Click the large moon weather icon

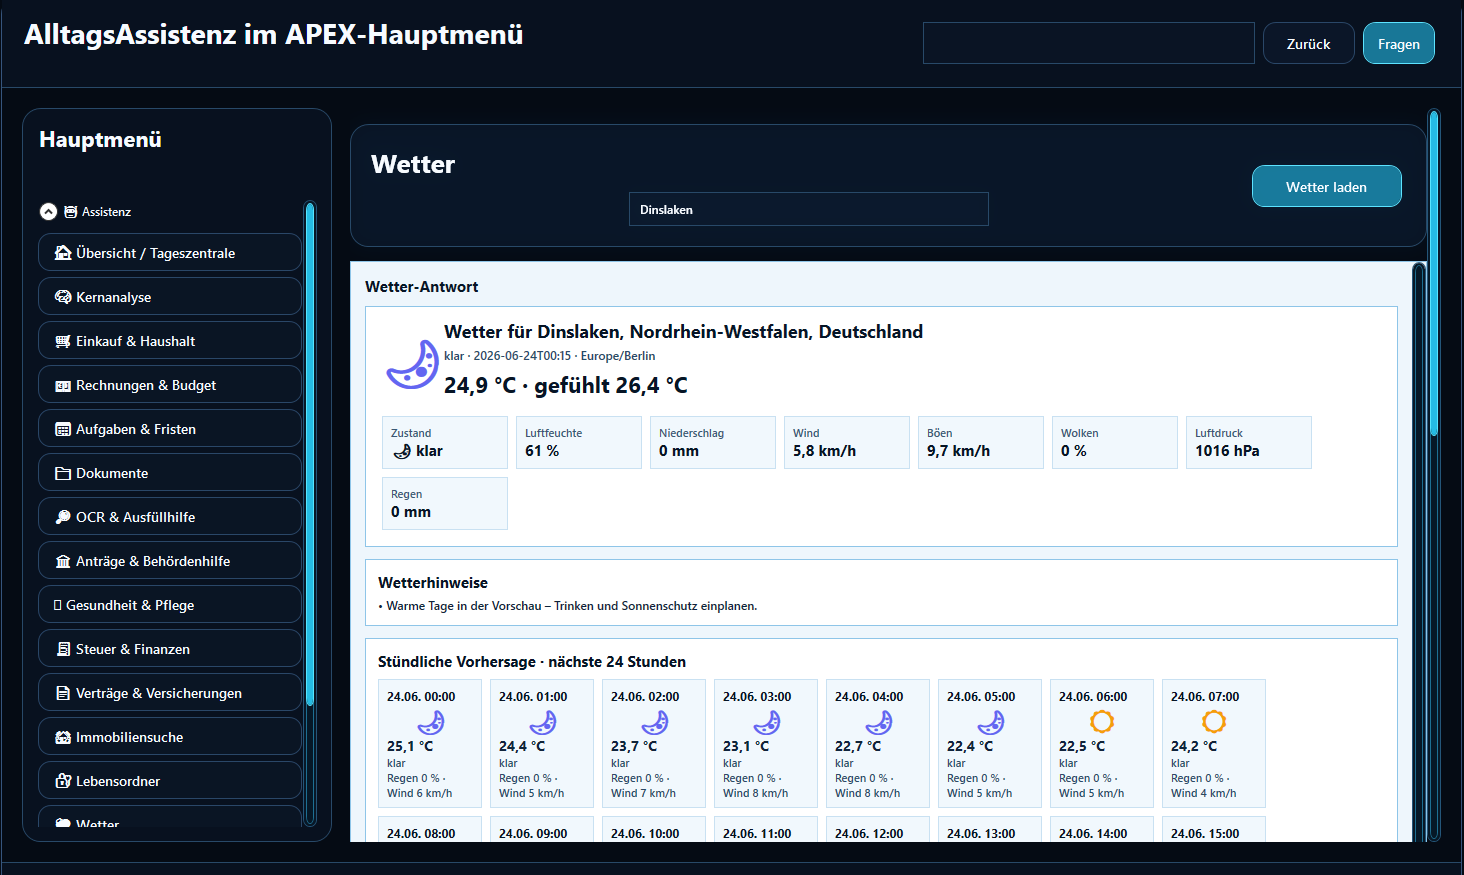click(x=413, y=364)
